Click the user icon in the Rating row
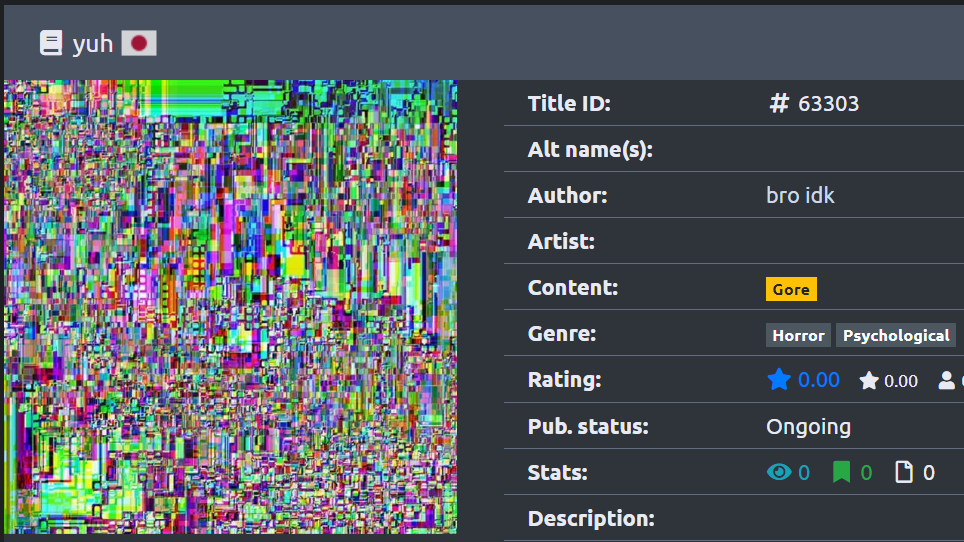964x542 pixels. [946, 381]
